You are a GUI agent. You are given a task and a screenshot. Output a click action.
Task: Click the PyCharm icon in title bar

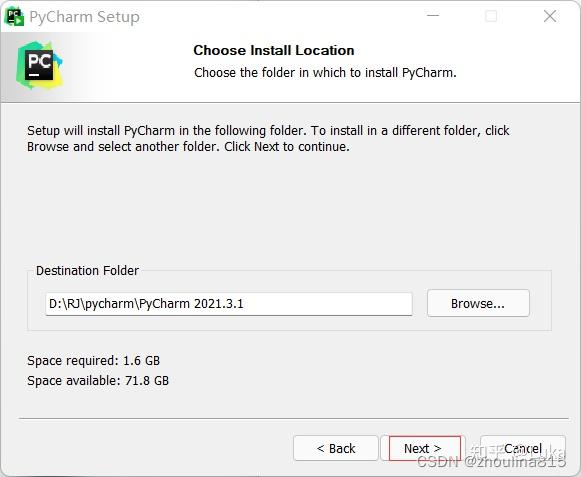(x=14, y=17)
